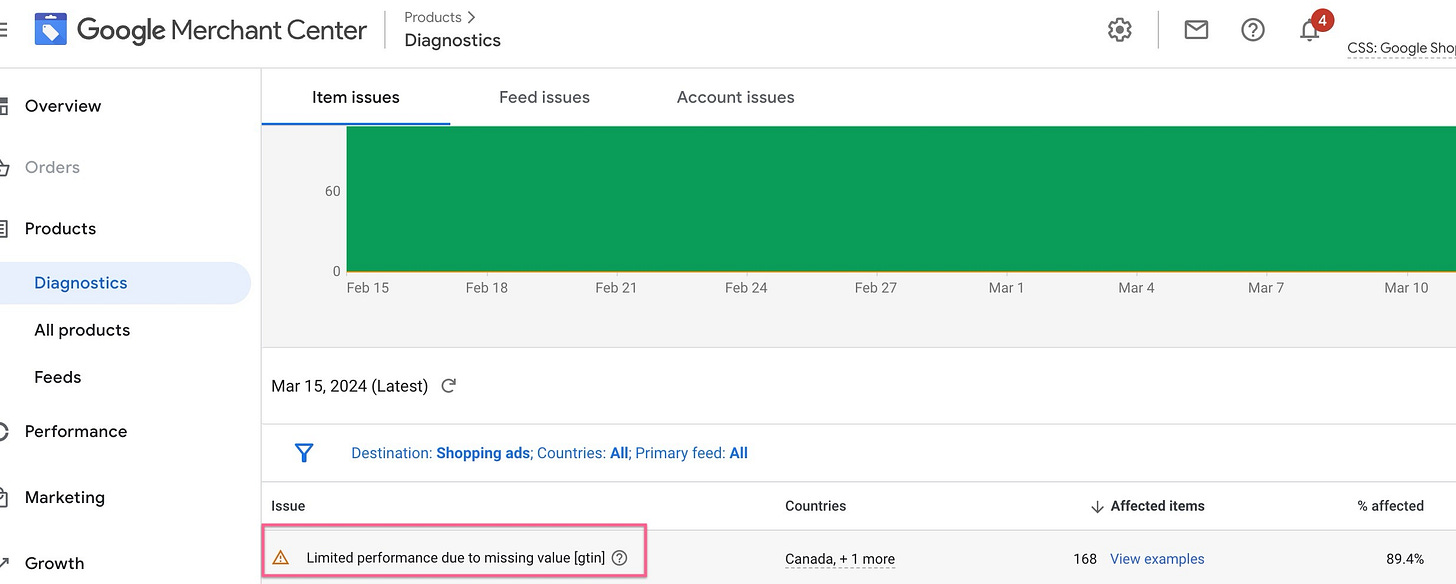Click the Overview sidebar icon
The width and height of the screenshot is (1456, 584).
click(4, 106)
